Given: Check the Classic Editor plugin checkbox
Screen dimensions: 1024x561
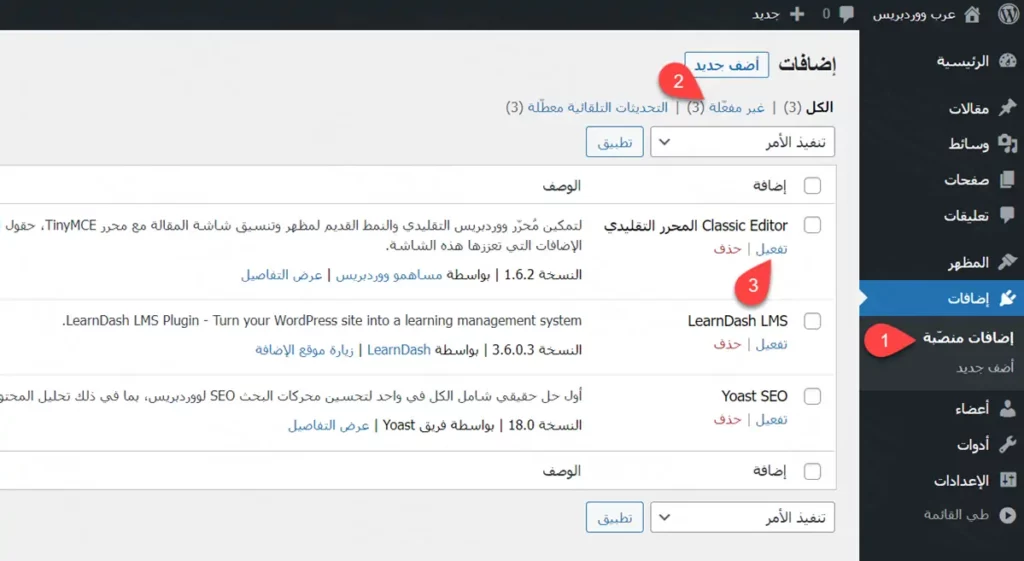Looking at the screenshot, I should click(812, 226).
